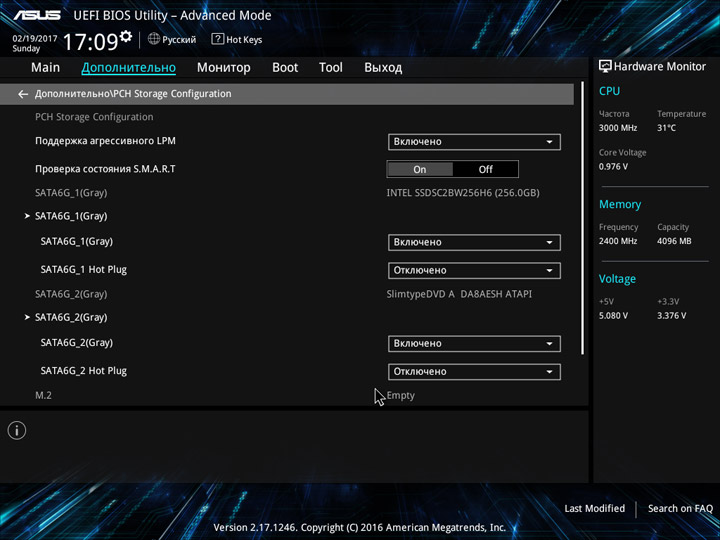
Task: Click the Hot Keys button
Action: pyautogui.click(x=237, y=39)
